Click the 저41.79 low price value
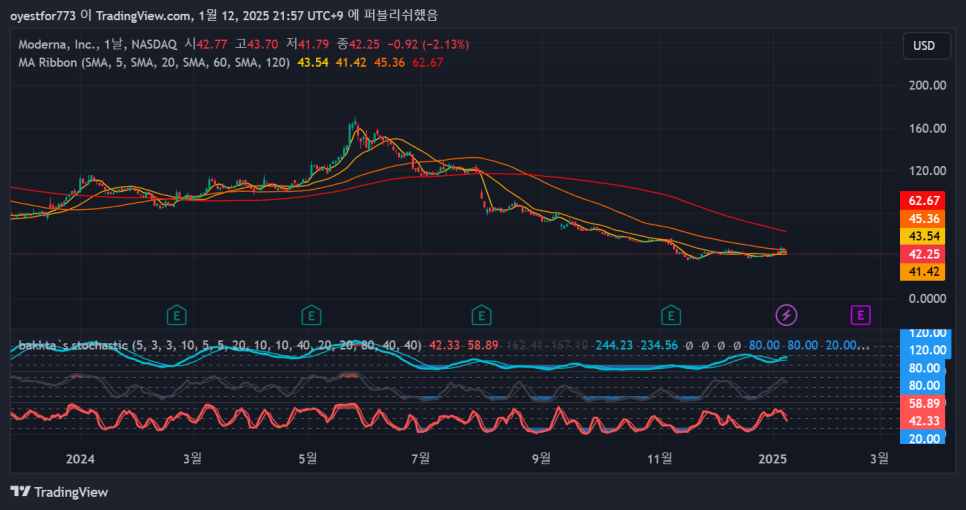The width and height of the screenshot is (966, 510). 308,44
